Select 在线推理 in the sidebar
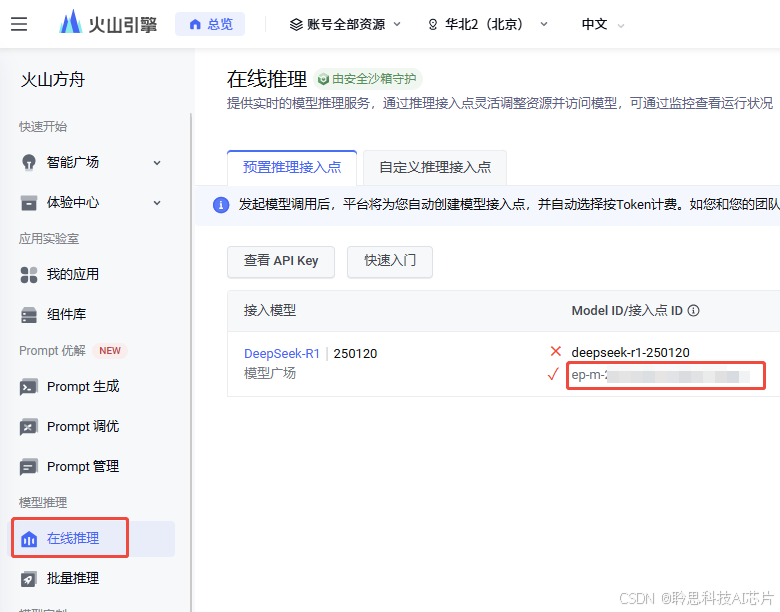This screenshot has height=612, width=780. click(93, 538)
